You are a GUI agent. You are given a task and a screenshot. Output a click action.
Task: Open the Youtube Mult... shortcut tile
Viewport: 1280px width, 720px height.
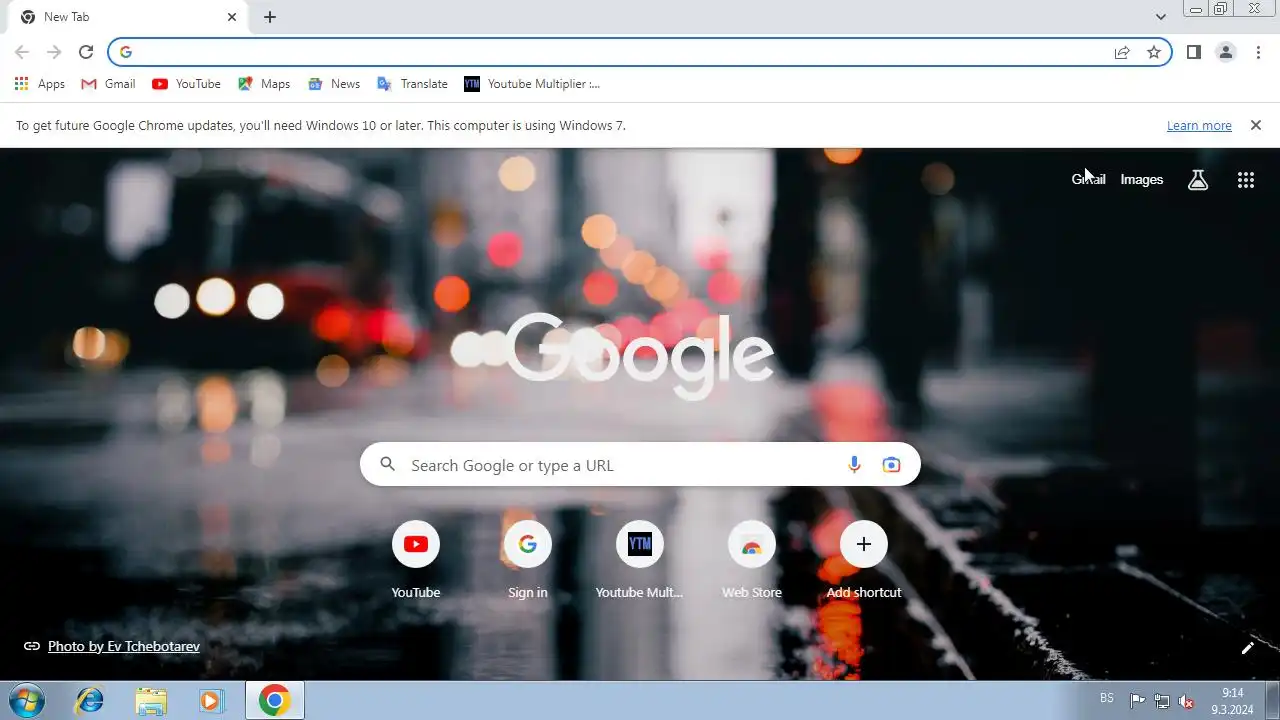(640, 561)
